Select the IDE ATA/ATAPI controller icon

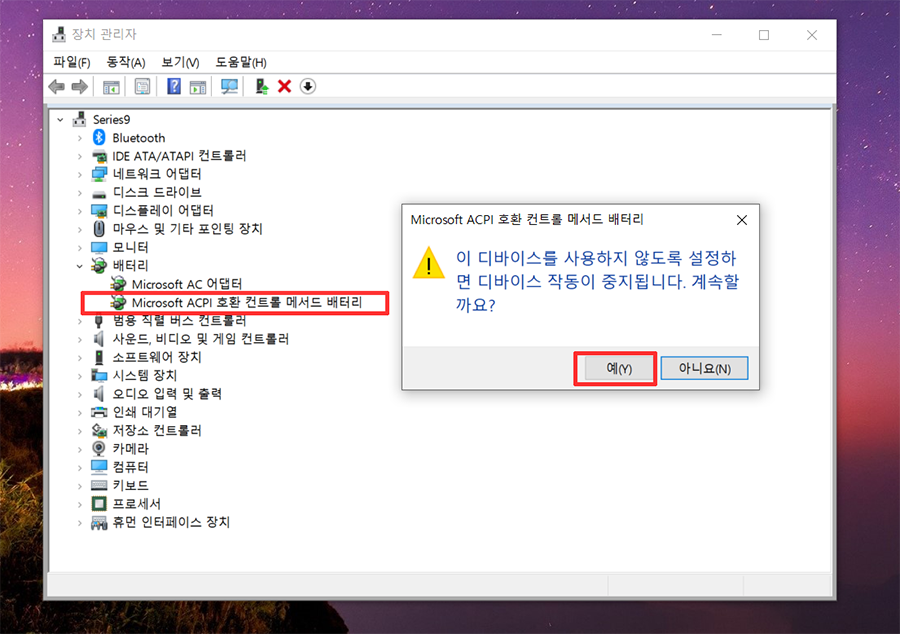[x=99, y=156]
